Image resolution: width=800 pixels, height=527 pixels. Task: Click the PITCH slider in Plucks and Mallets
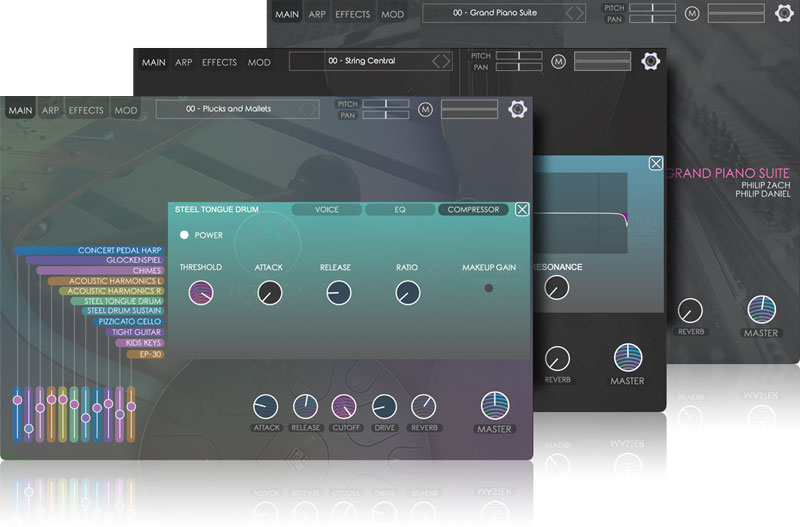click(386, 104)
